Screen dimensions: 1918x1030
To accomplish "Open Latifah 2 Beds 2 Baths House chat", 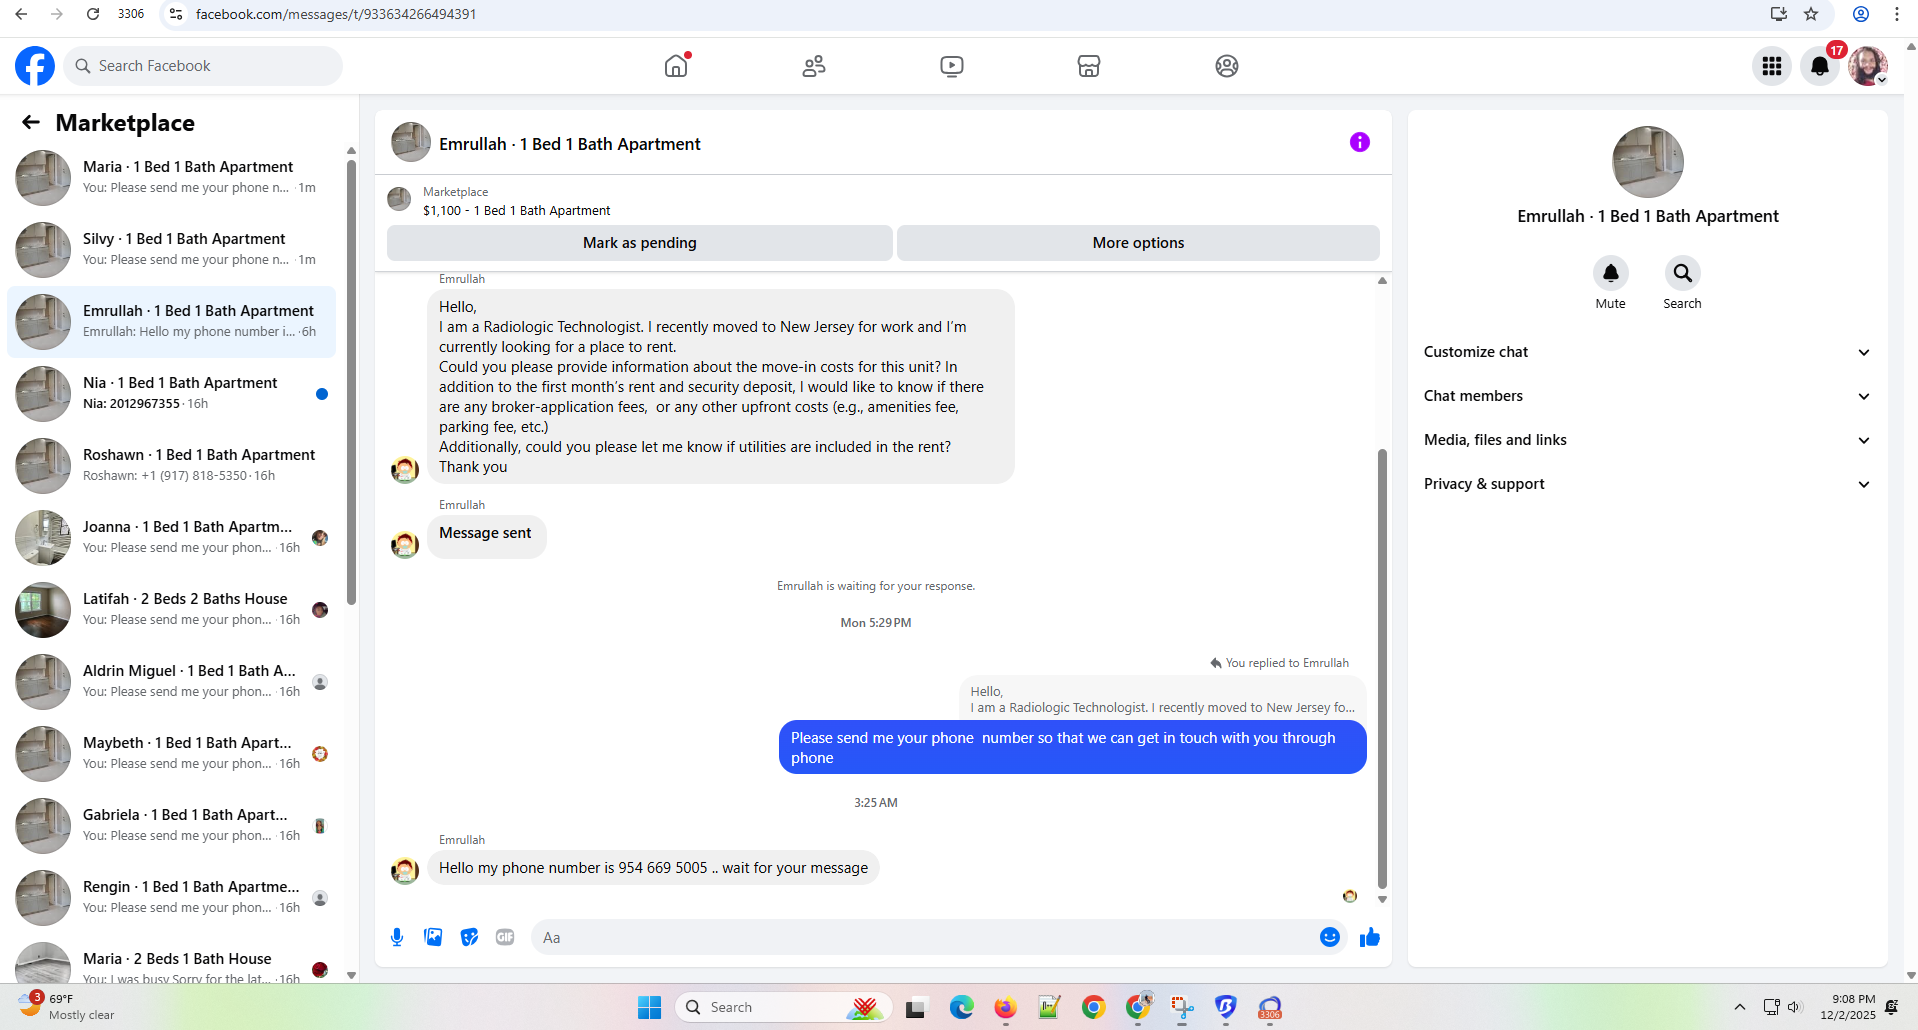I will (x=172, y=610).
